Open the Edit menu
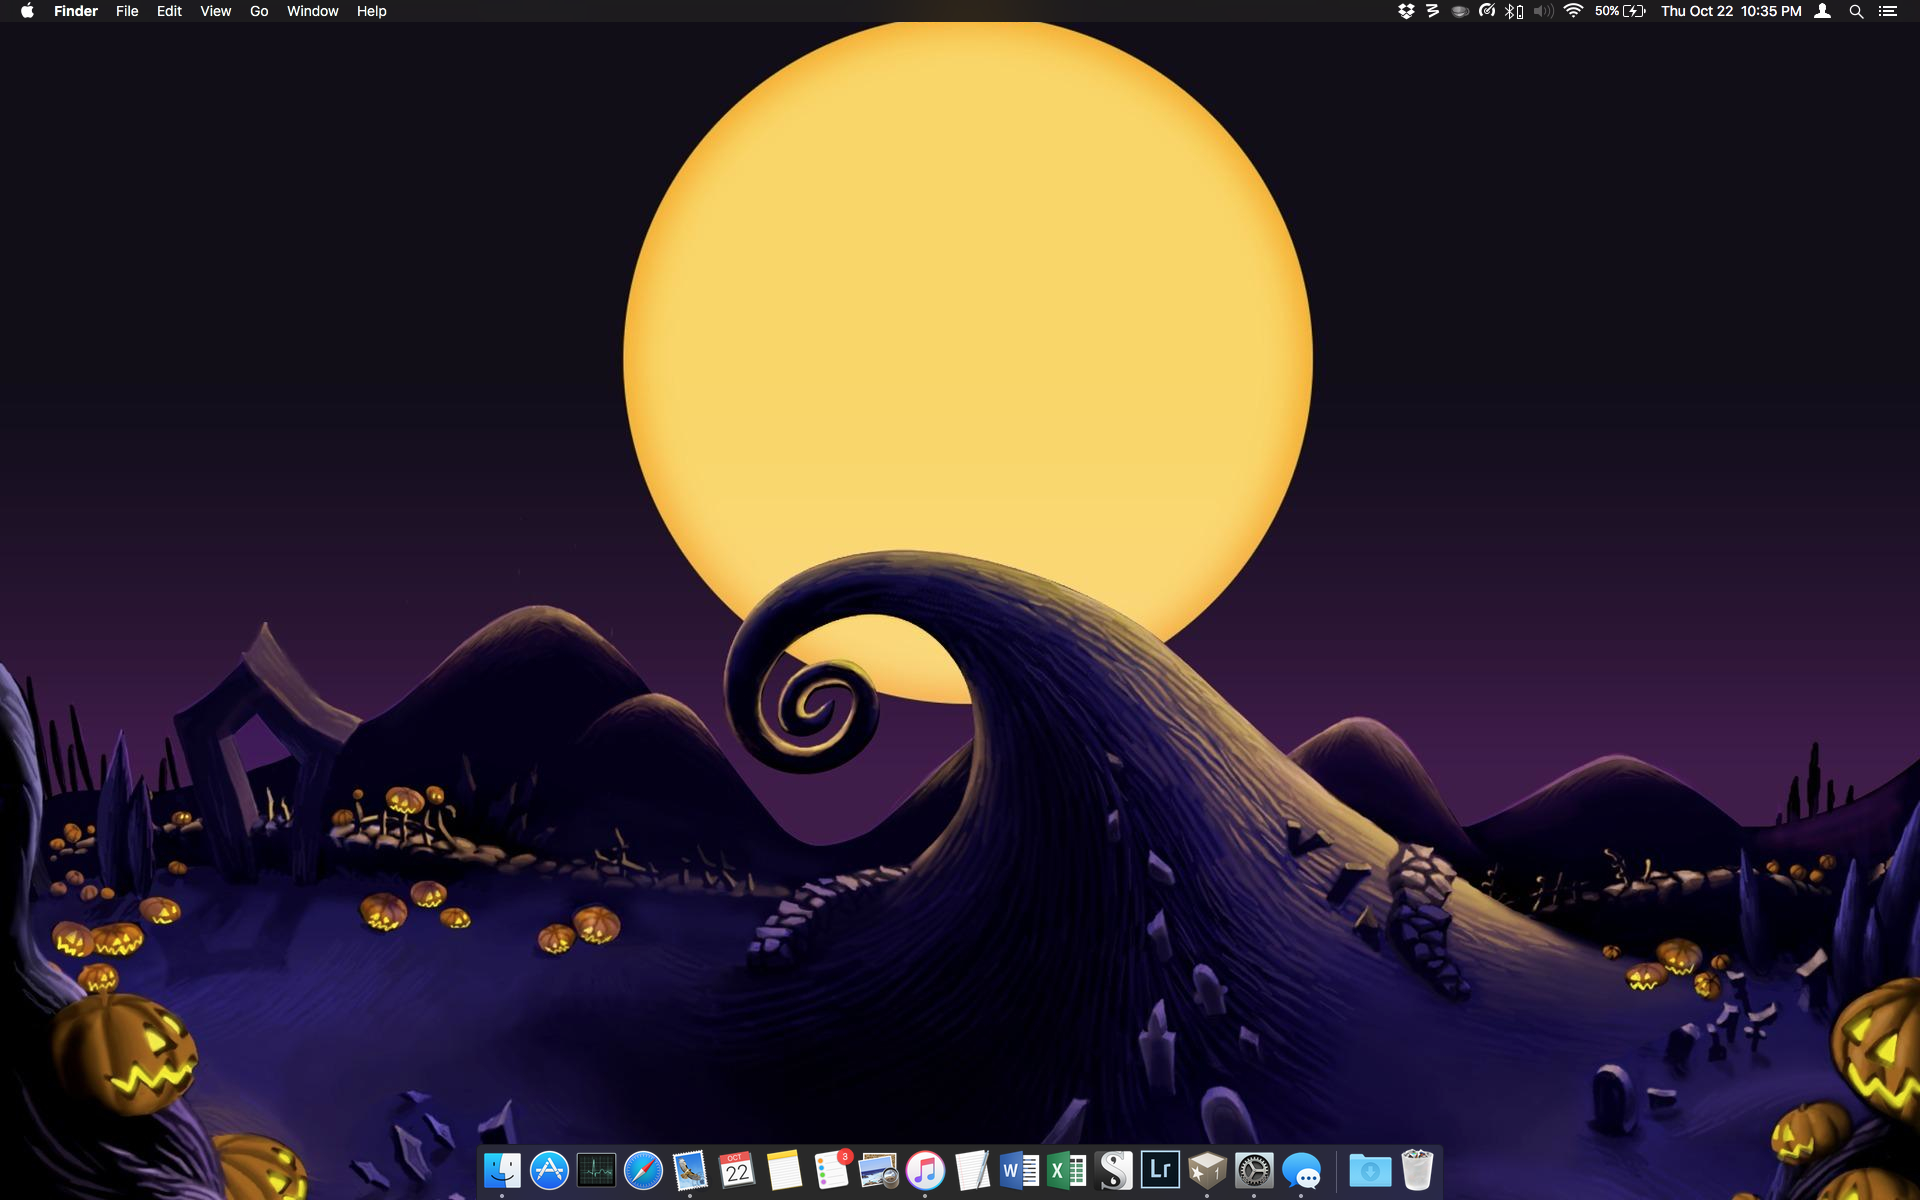This screenshot has width=1920, height=1200. (x=169, y=11)
